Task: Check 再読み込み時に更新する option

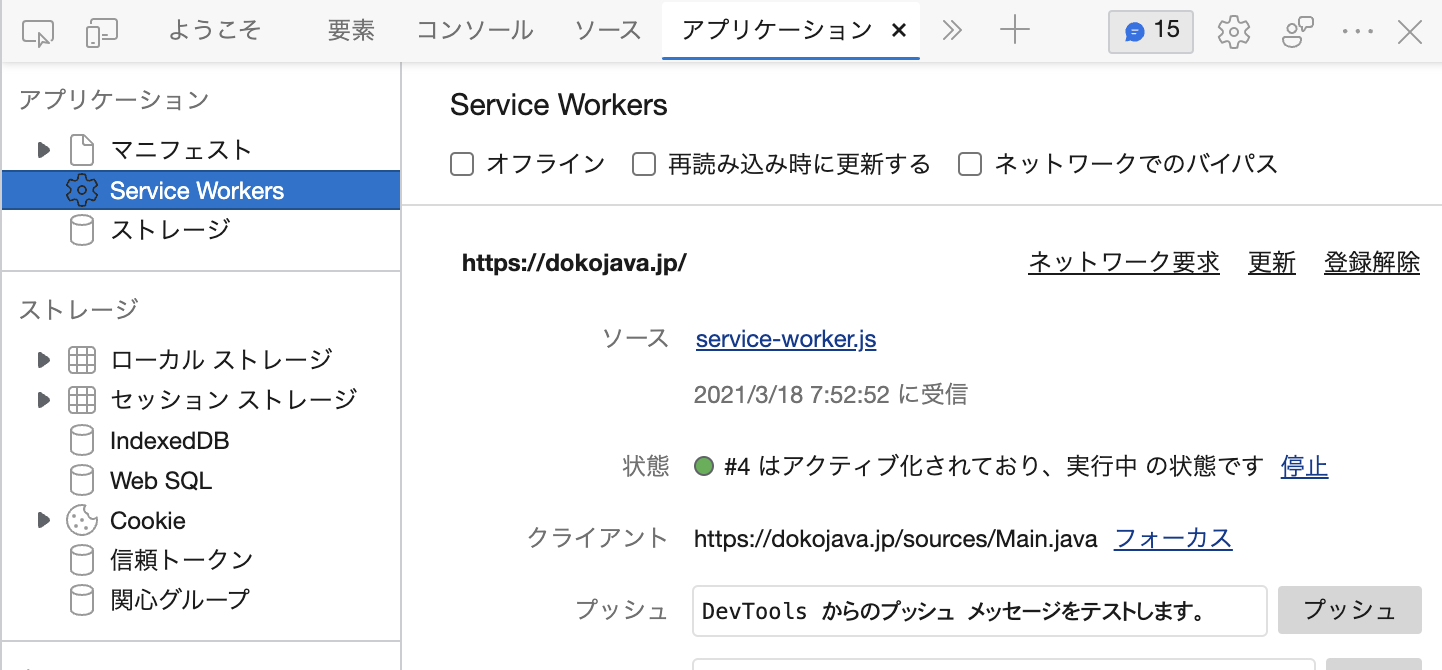Action: pos(644,164)
